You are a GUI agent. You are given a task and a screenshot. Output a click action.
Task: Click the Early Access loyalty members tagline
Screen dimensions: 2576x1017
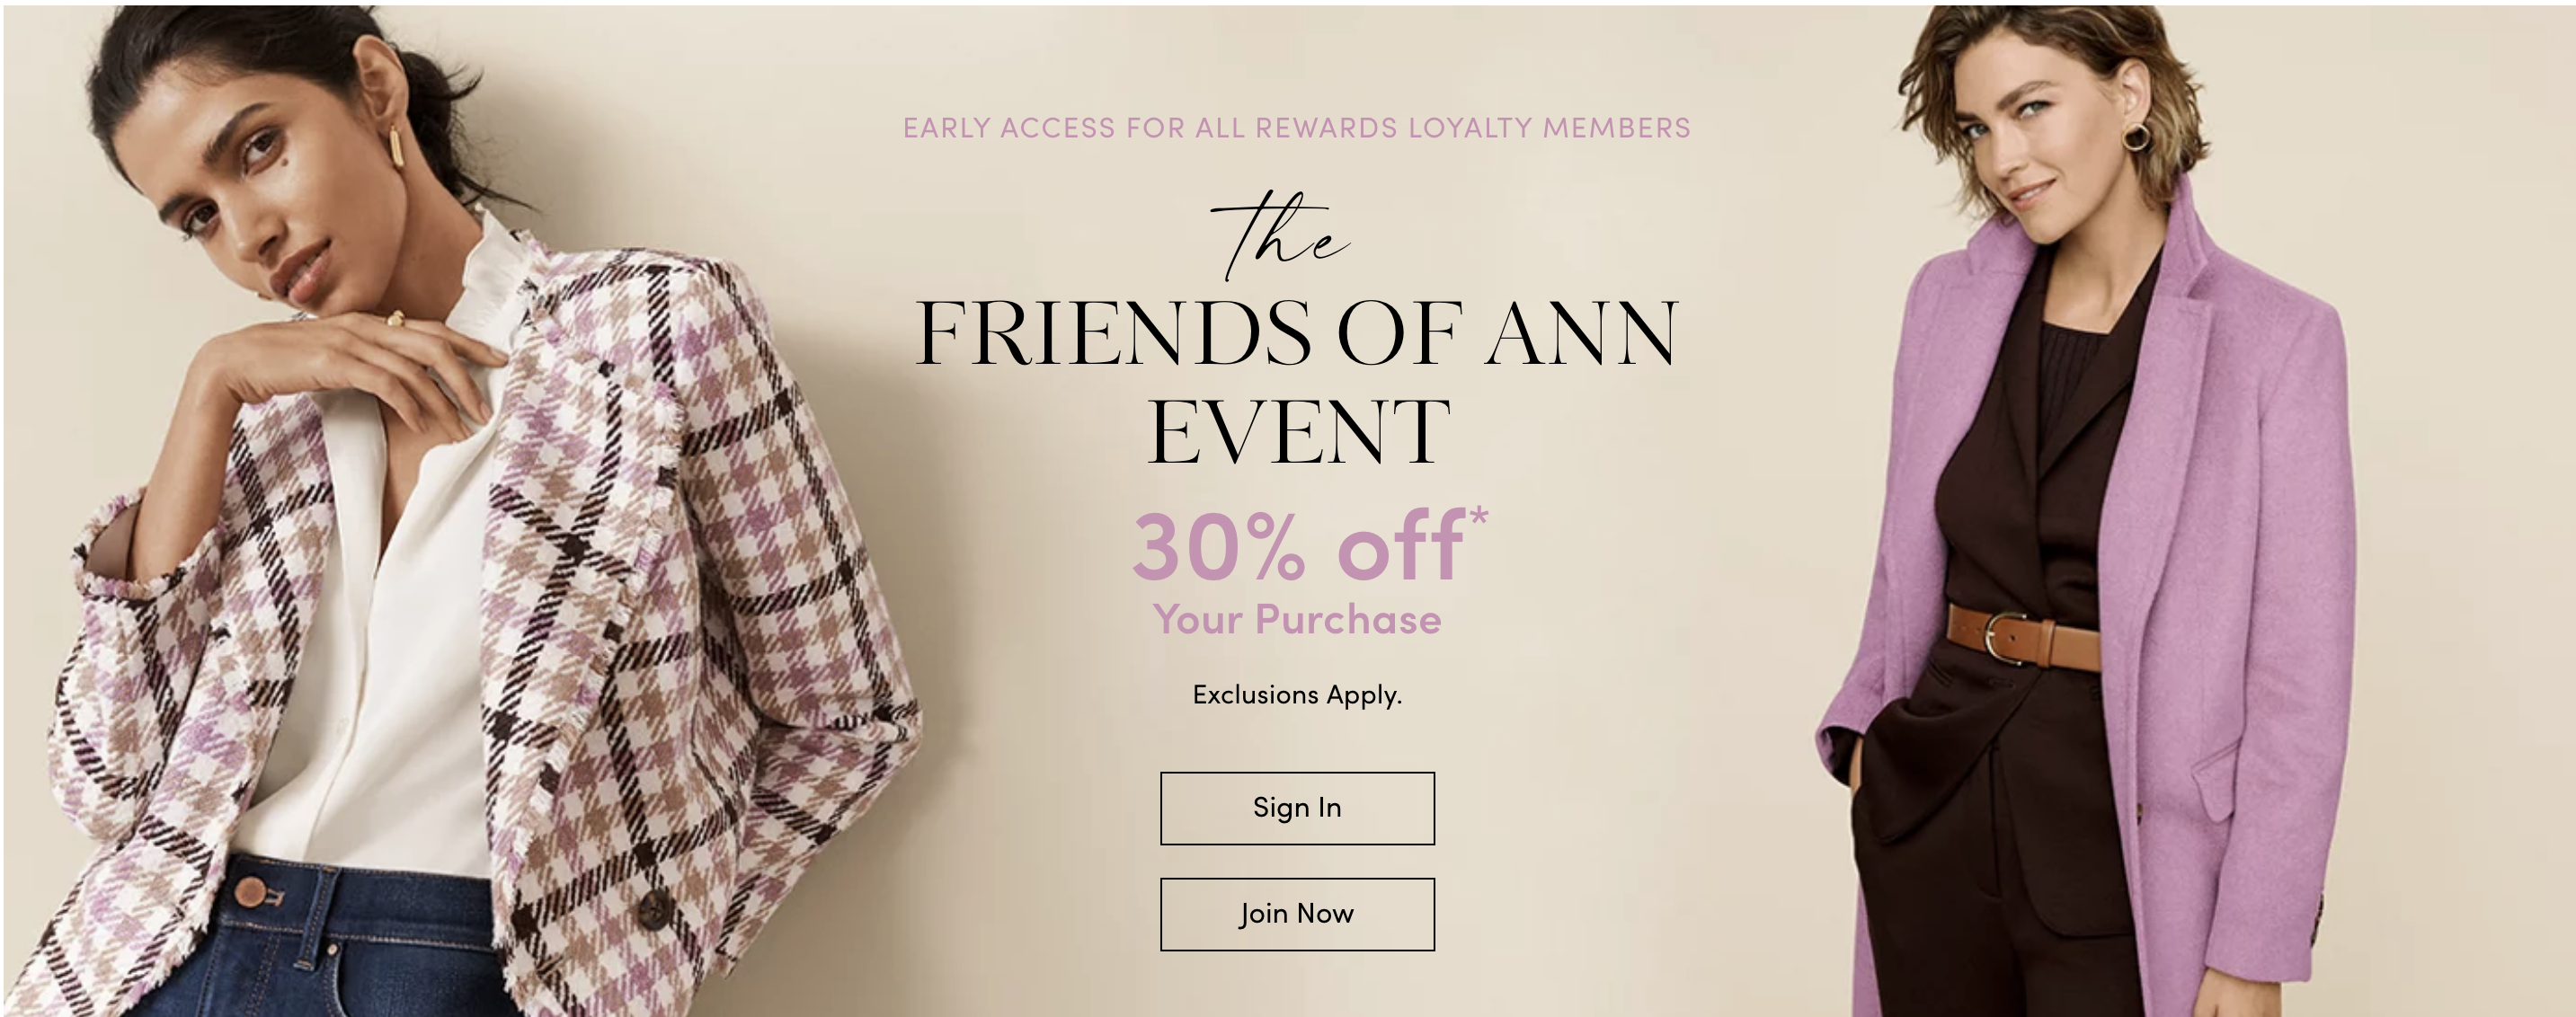[x=1297, y=128]
